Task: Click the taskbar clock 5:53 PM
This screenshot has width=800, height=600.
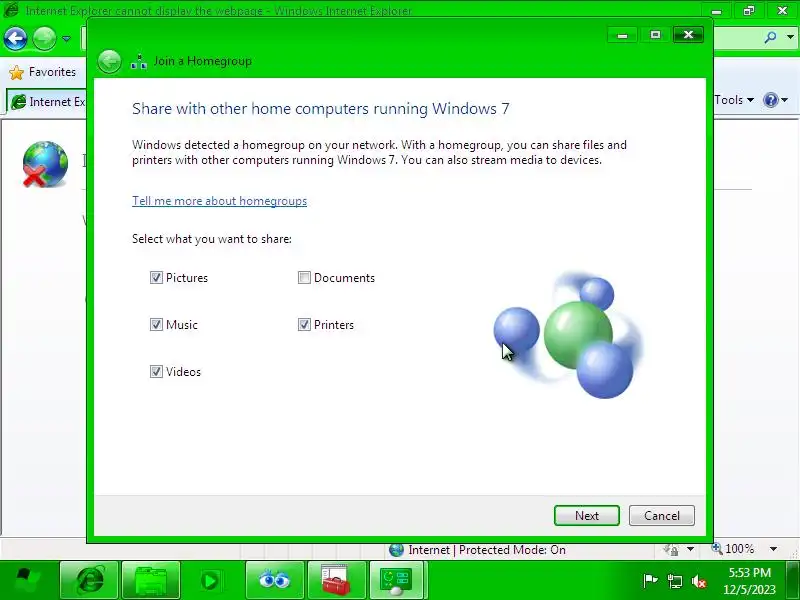Action: 749,572
